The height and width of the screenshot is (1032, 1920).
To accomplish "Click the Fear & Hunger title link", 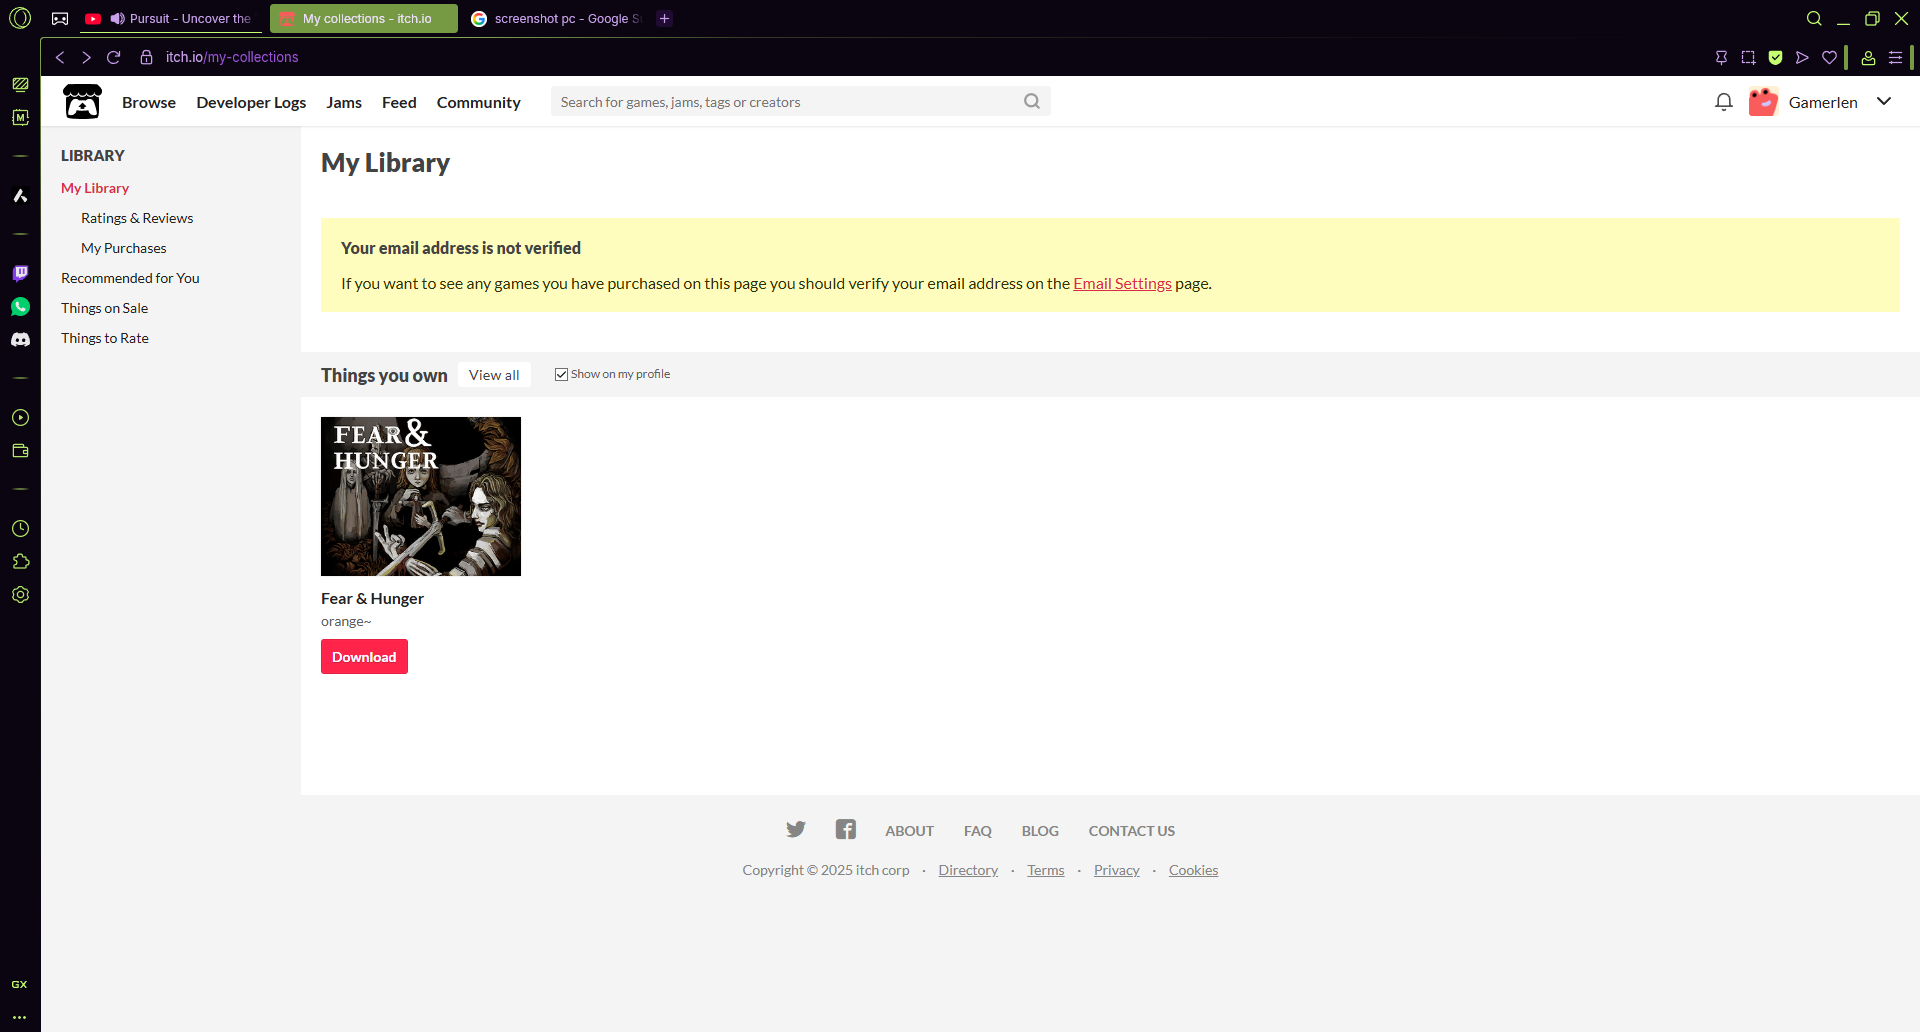I will click(x=372, y=598).
